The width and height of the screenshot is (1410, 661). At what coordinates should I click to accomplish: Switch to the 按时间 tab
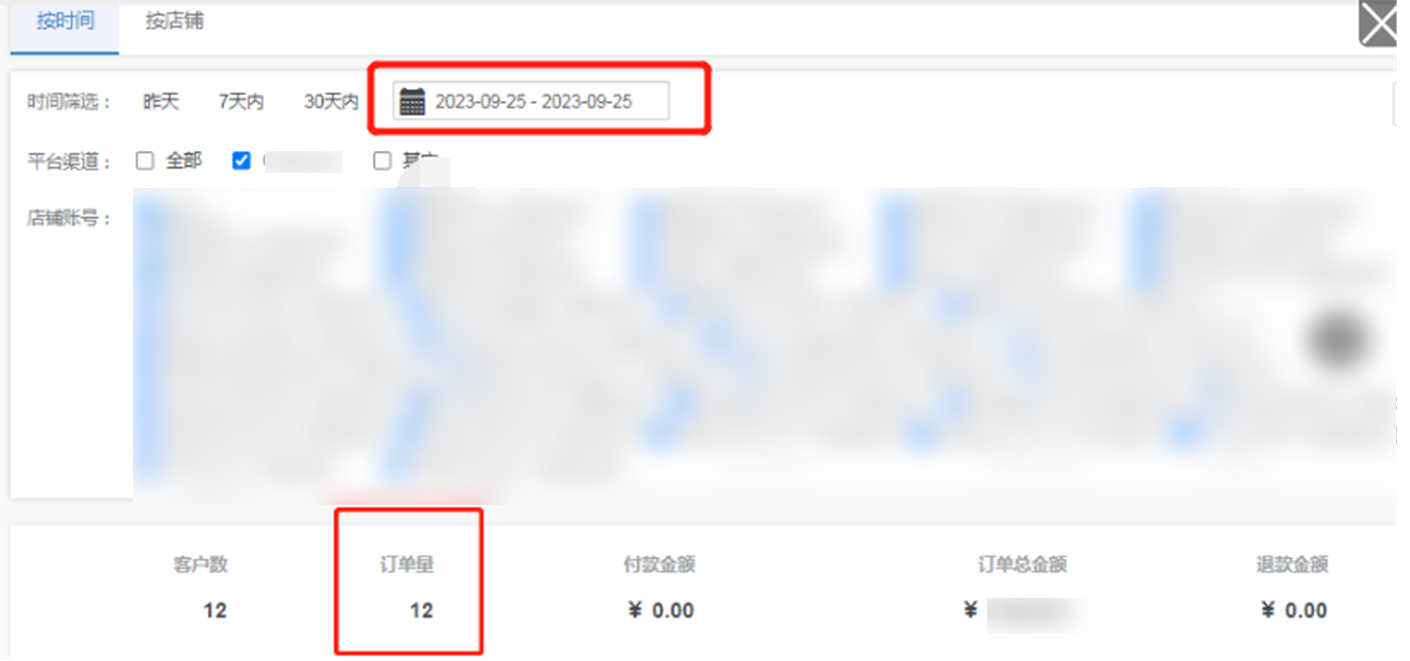click(65, 21)
